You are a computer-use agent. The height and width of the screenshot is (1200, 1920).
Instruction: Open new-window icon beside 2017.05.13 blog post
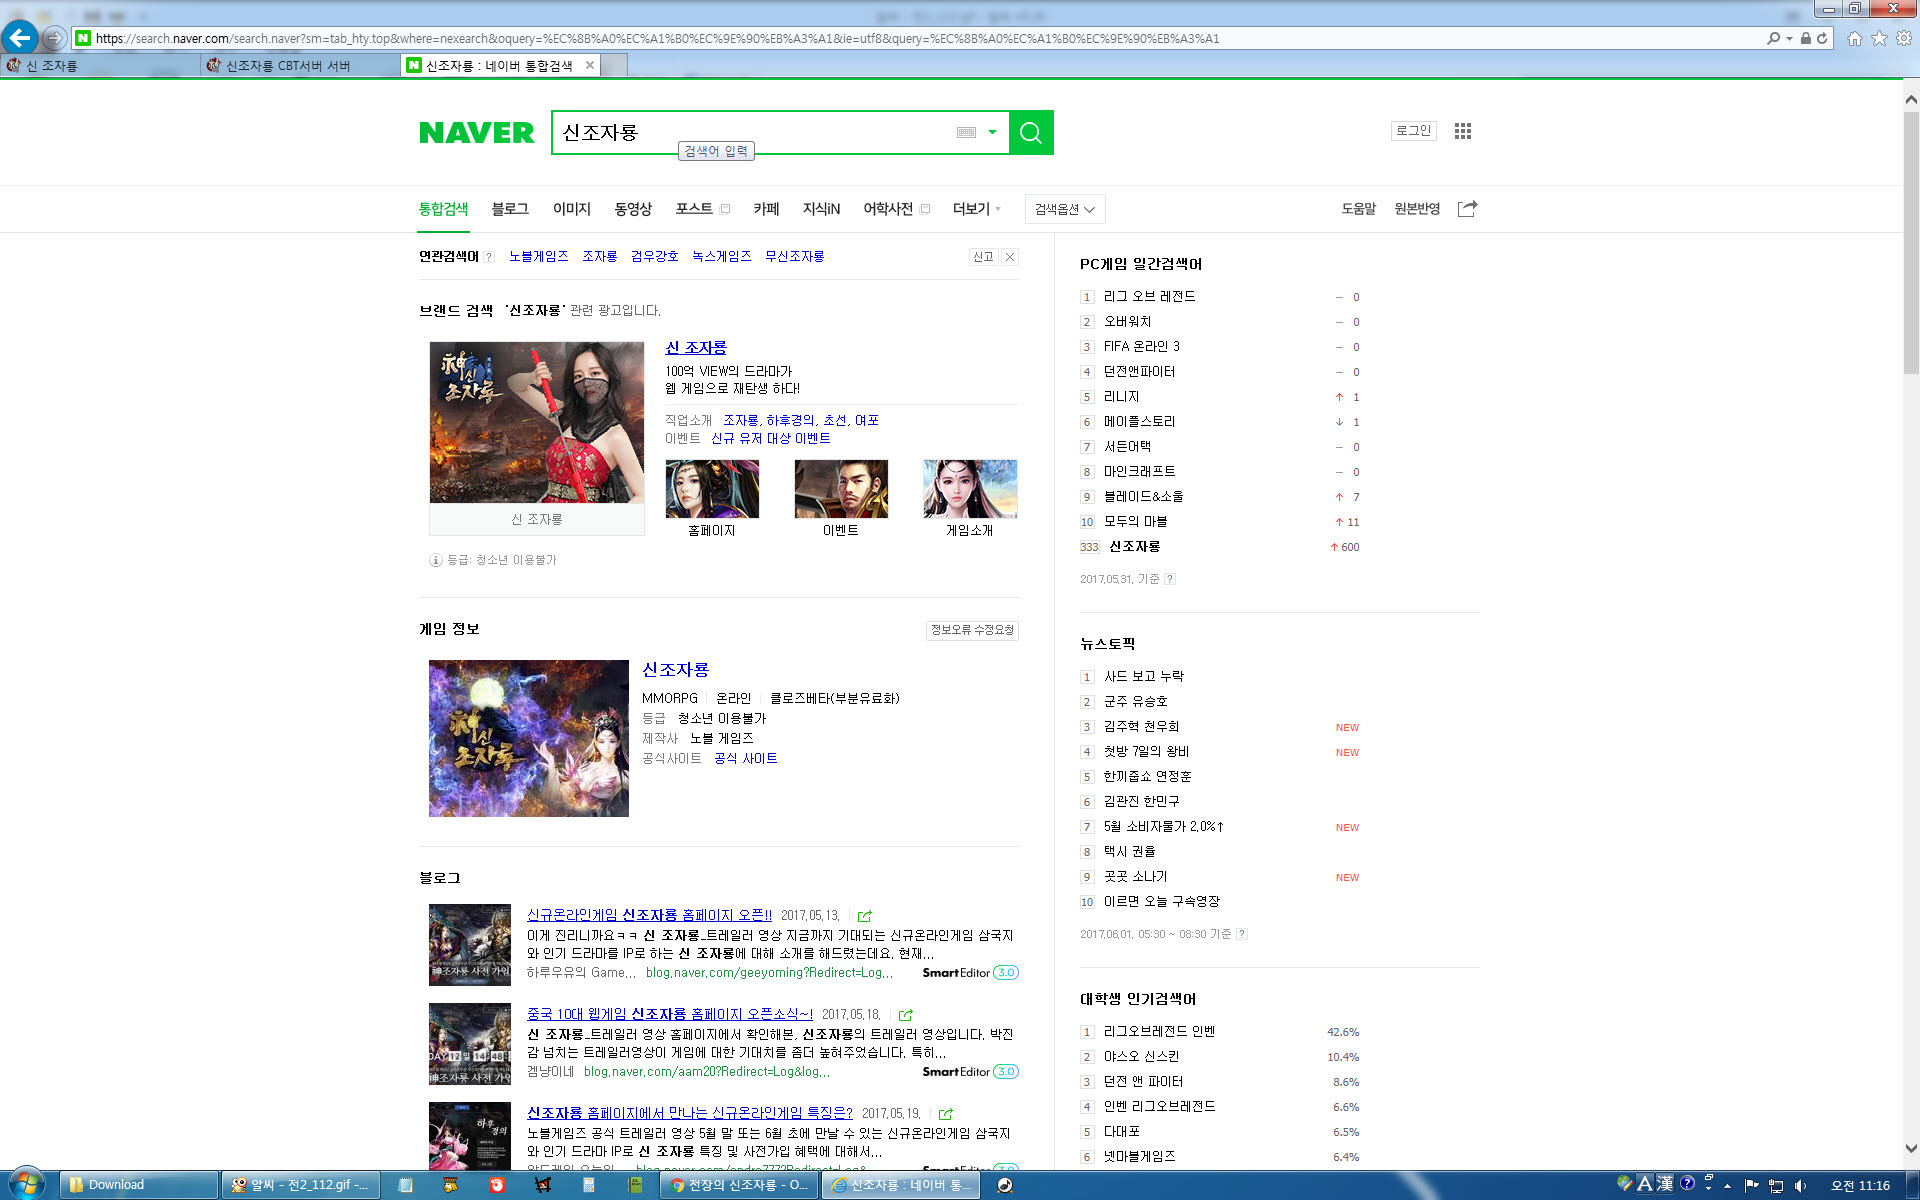(x=865, y=916)
